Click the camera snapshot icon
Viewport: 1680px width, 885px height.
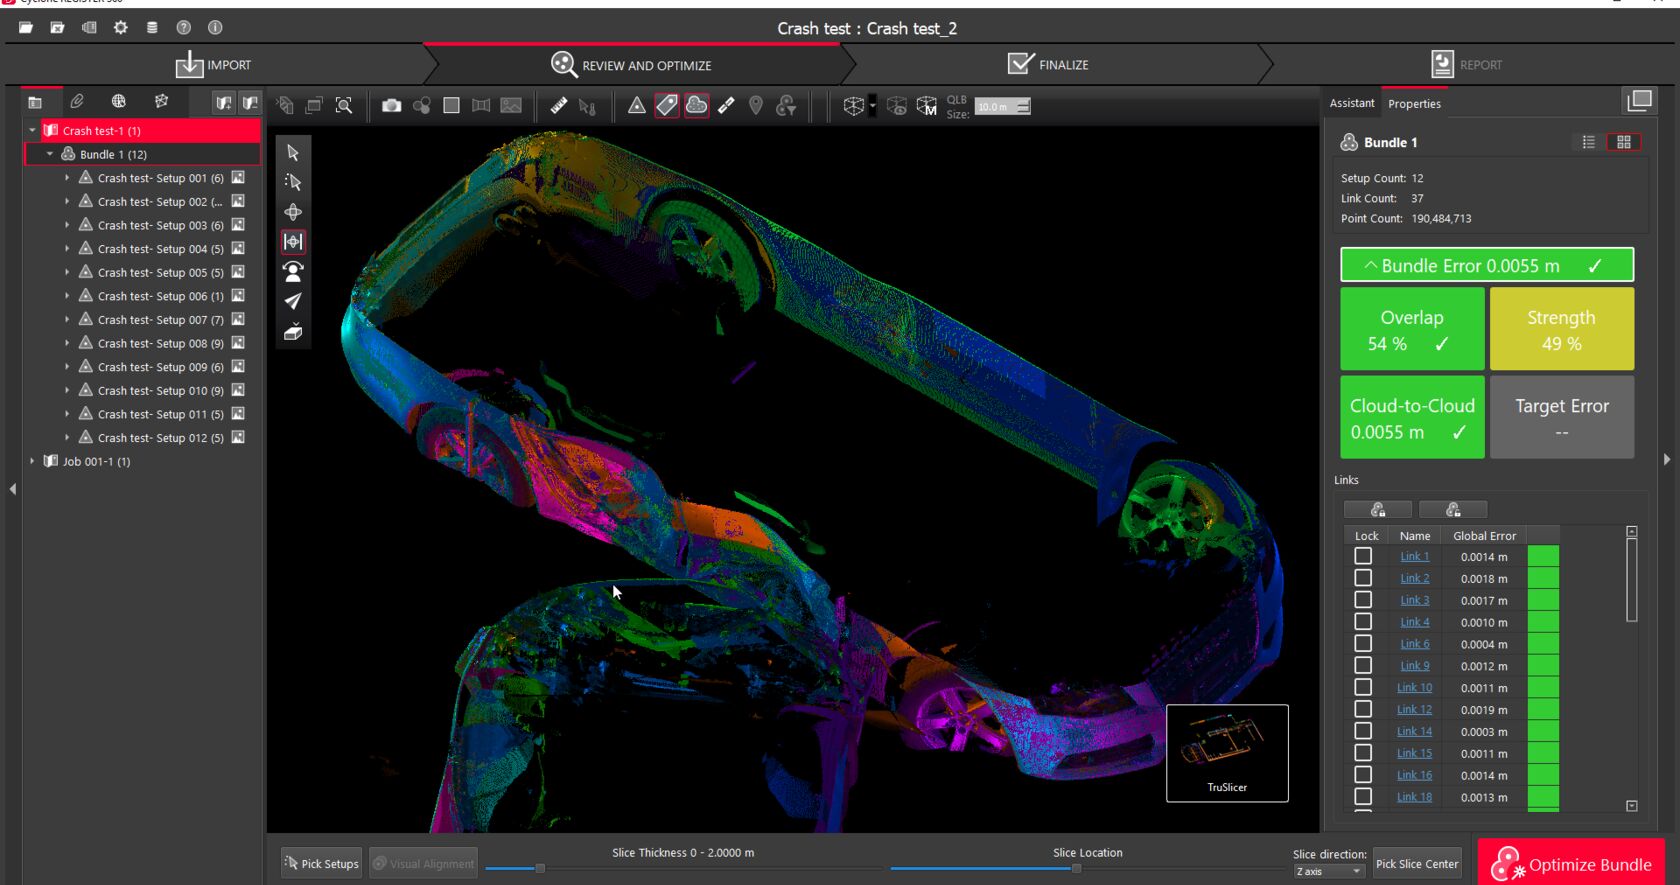pyautogui.click(x=391, y=105)
